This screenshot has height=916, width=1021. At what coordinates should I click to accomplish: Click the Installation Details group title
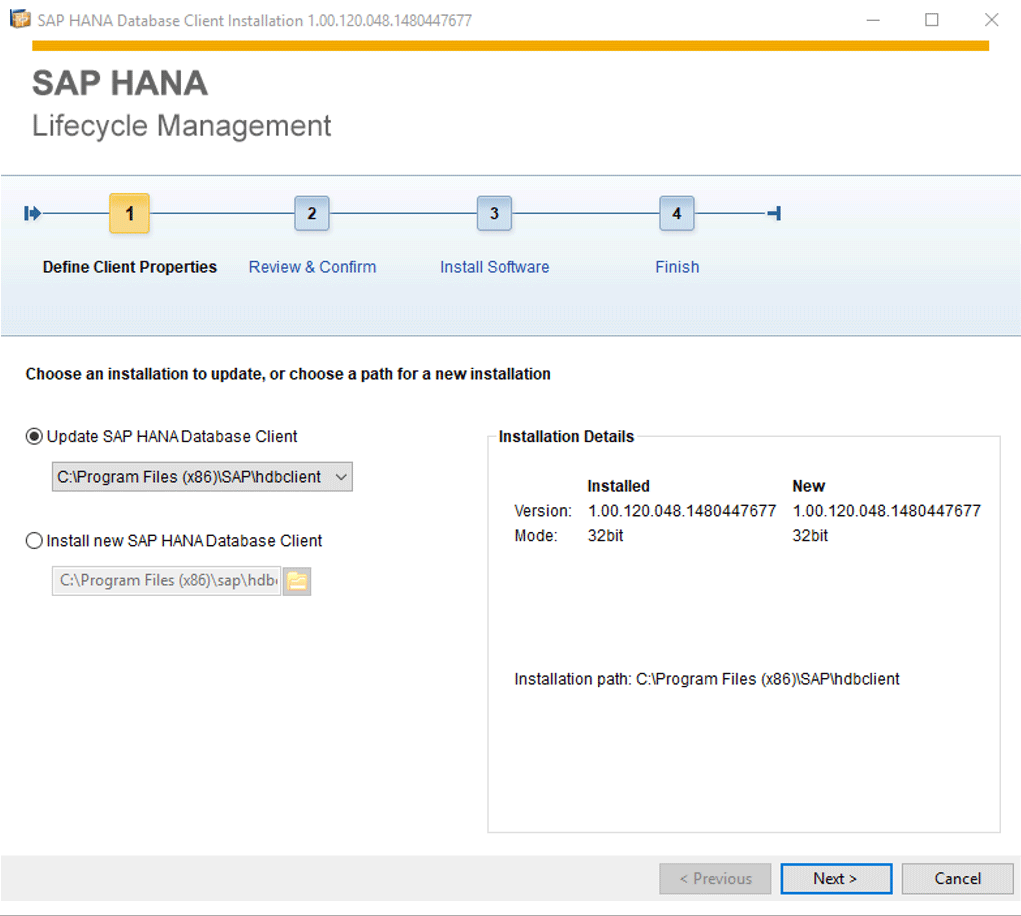click(x=566, y=436)
